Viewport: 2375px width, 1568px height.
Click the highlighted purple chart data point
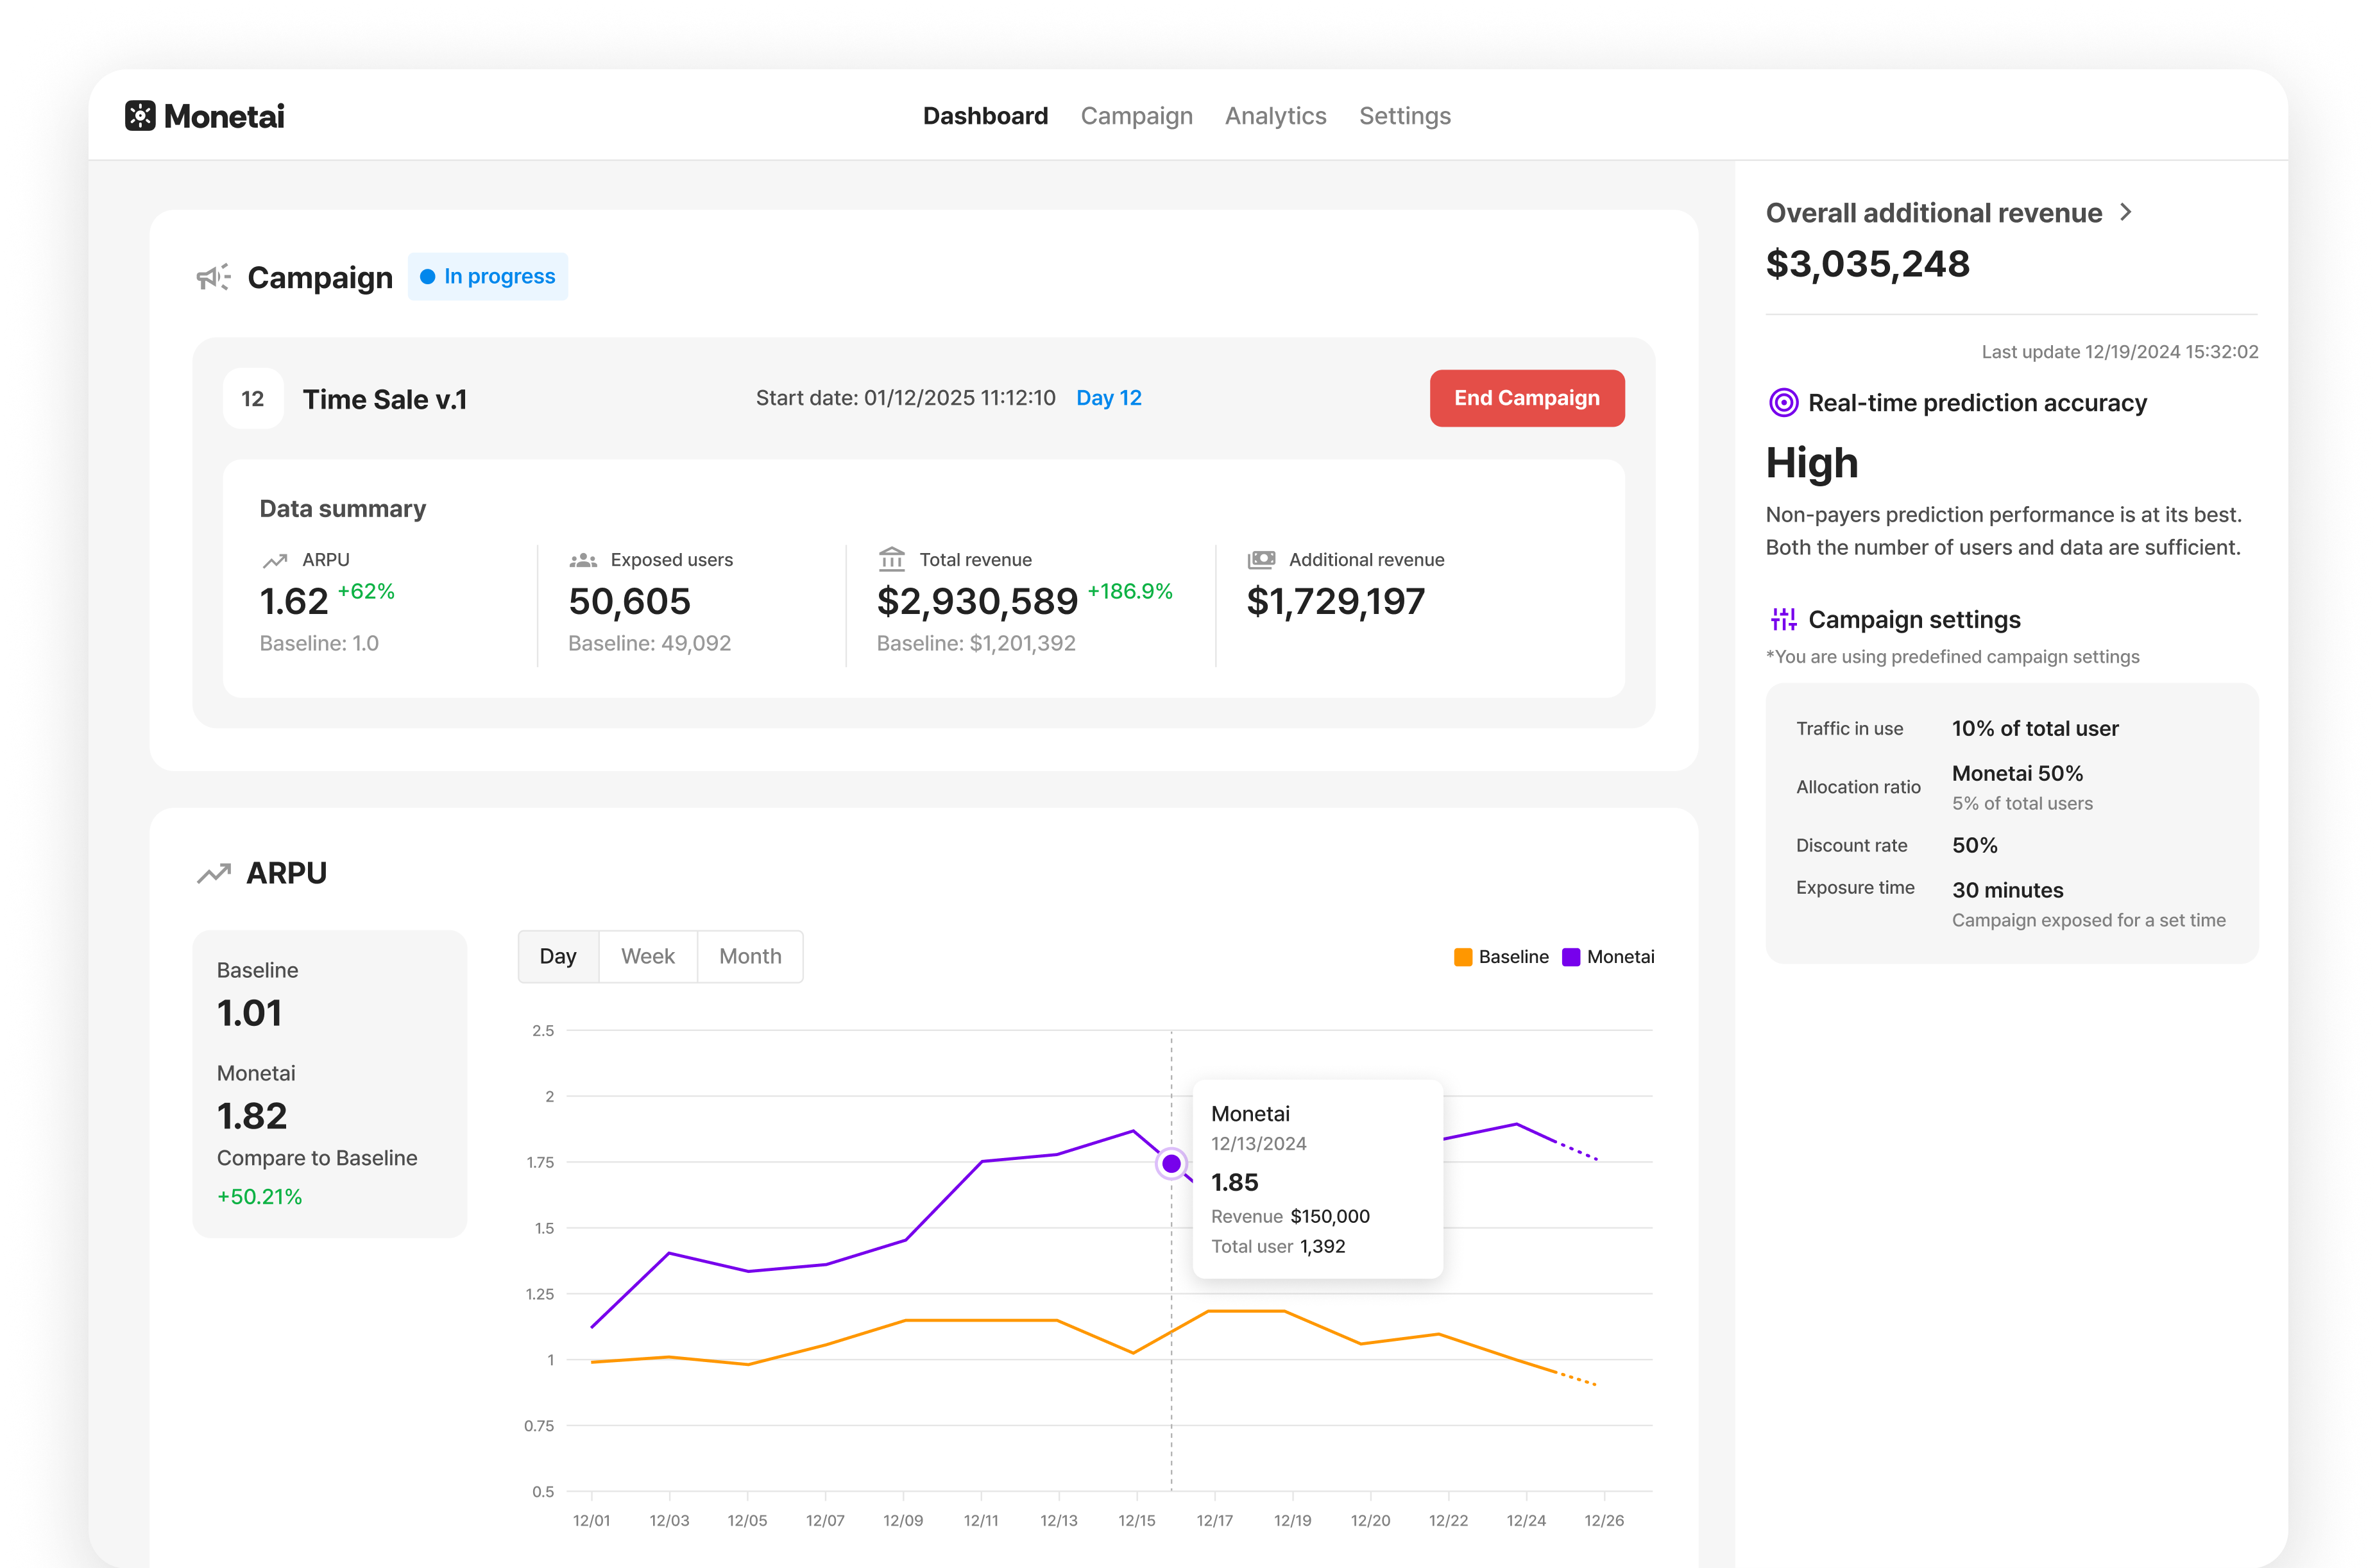(1171, 1163)
